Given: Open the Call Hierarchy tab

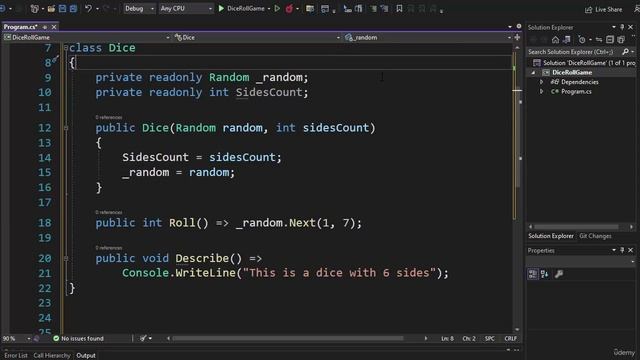Looking at the screenshot, I should pyautogui.click(x=52, y=356).
